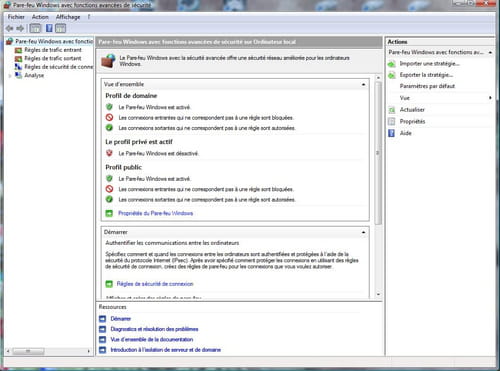This screenshot has height=371, width=500.
Task: Open Règles de sécurité de connexion link
Action: coord(155,284)
